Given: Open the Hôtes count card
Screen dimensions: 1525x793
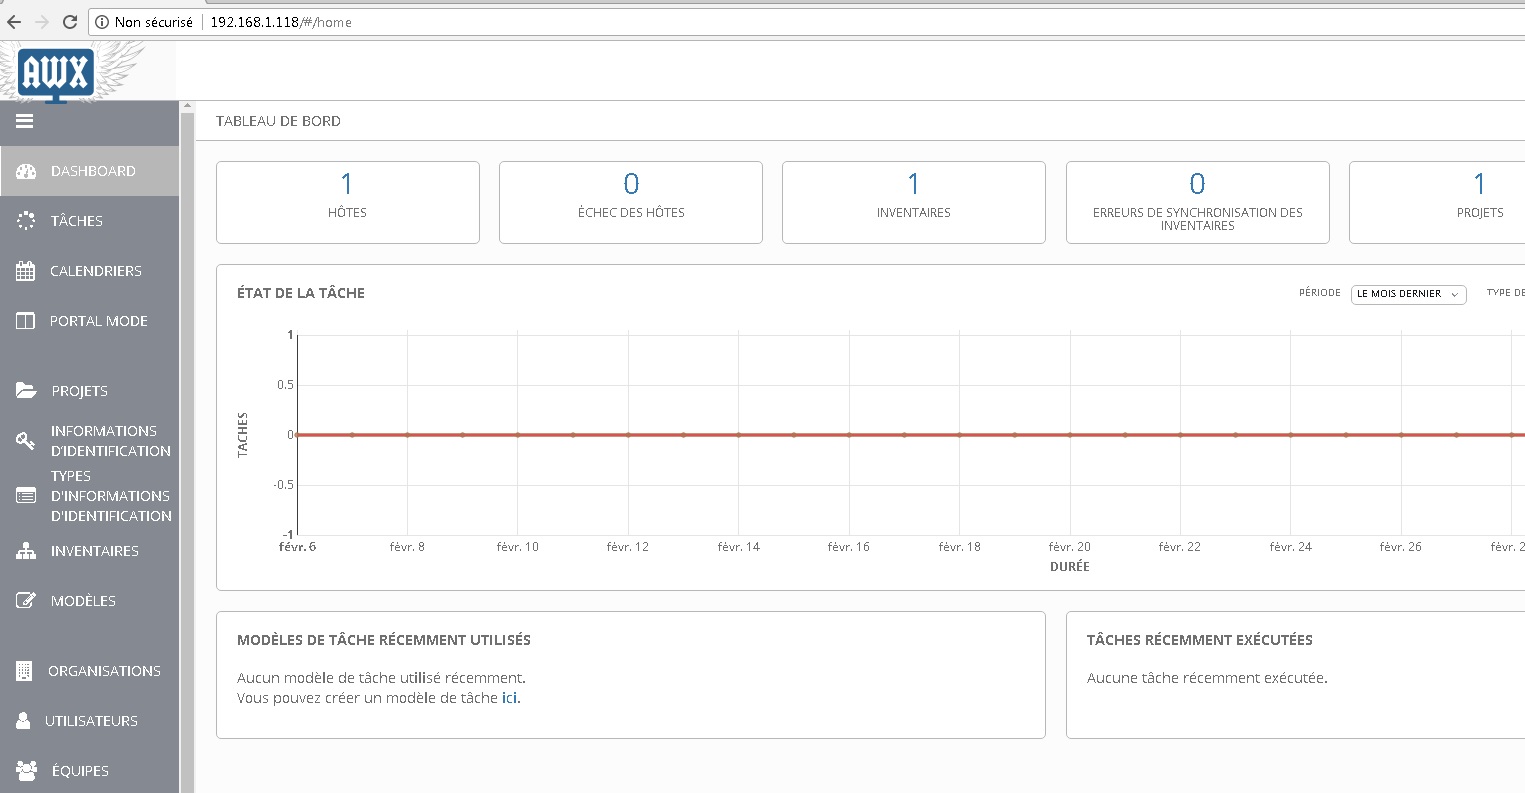Looking at the screenshot, I should [347, 200].
